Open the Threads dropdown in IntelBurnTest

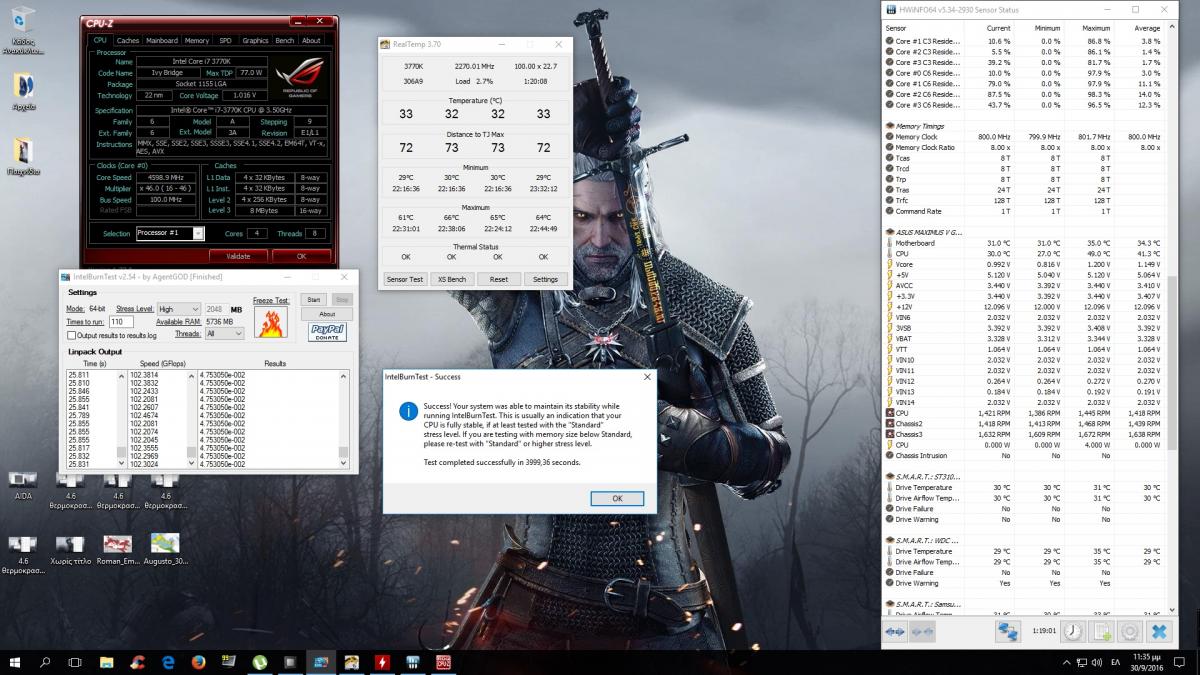point(223,333)
